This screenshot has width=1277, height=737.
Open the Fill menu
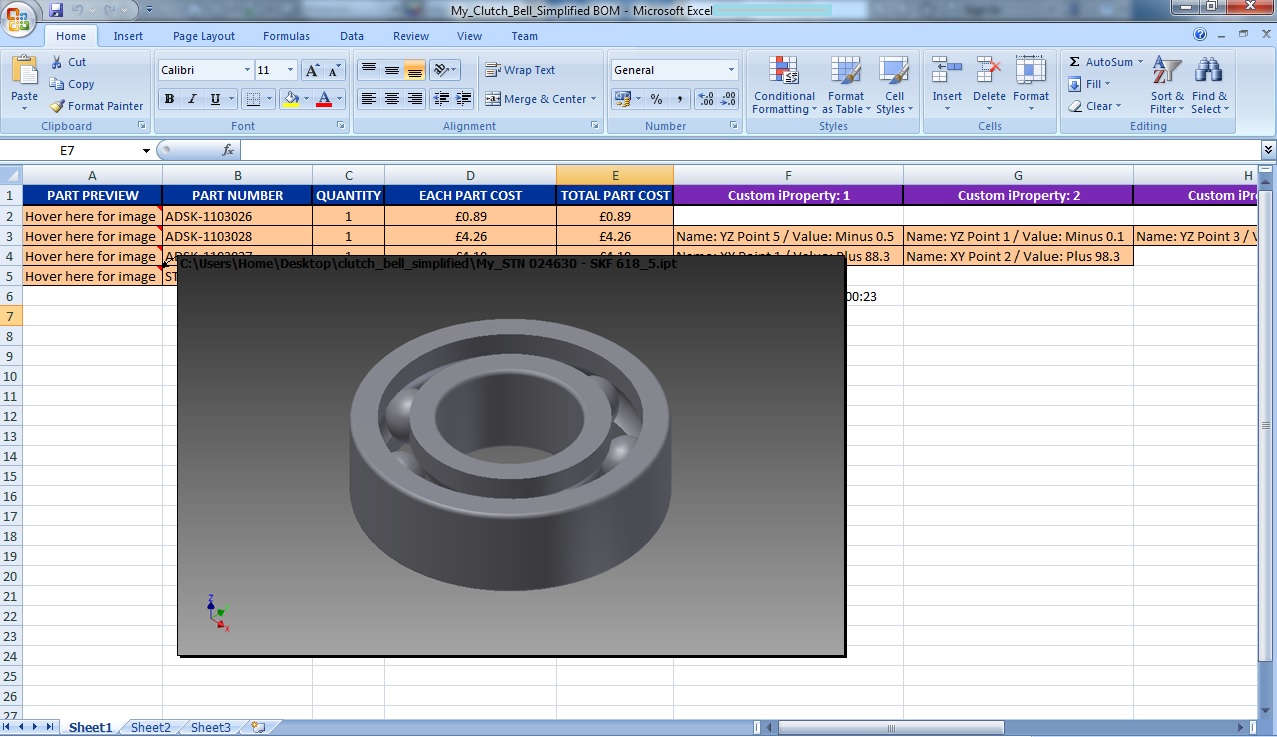[x=1090, y=84]
